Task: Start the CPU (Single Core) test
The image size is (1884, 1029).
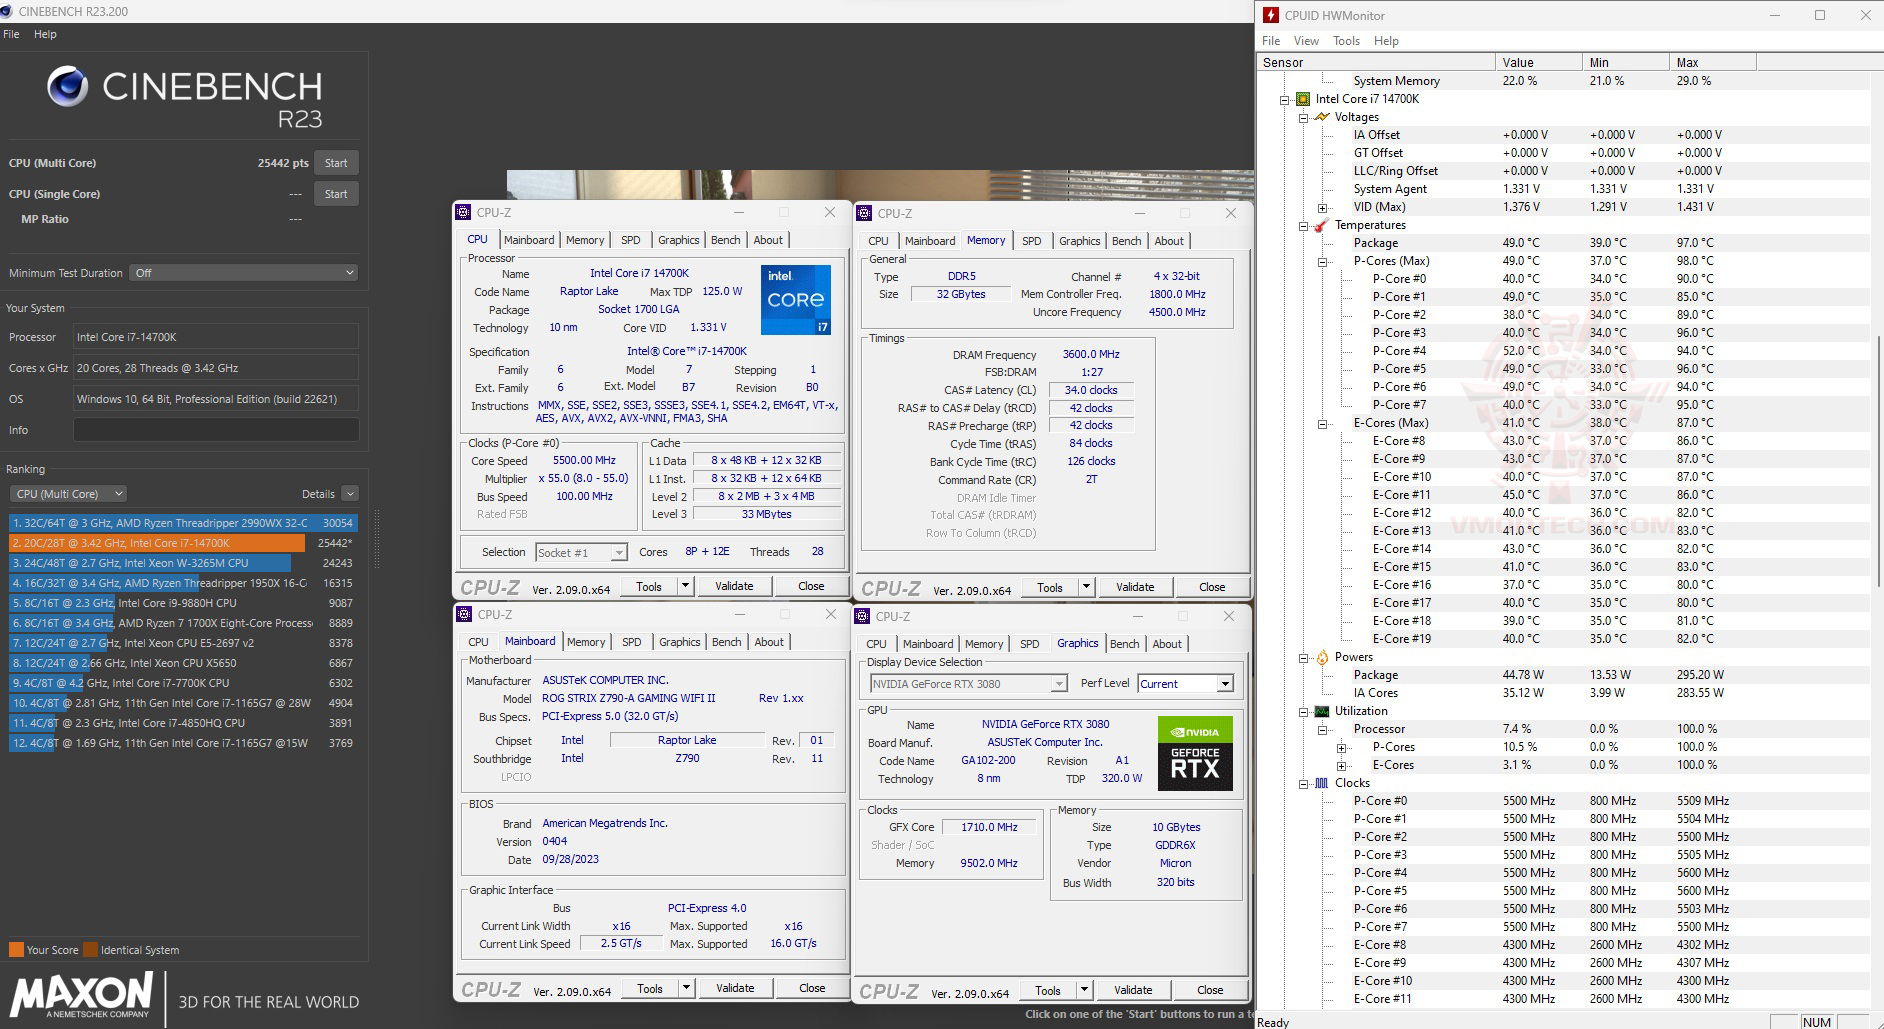Action: [336, 194]
